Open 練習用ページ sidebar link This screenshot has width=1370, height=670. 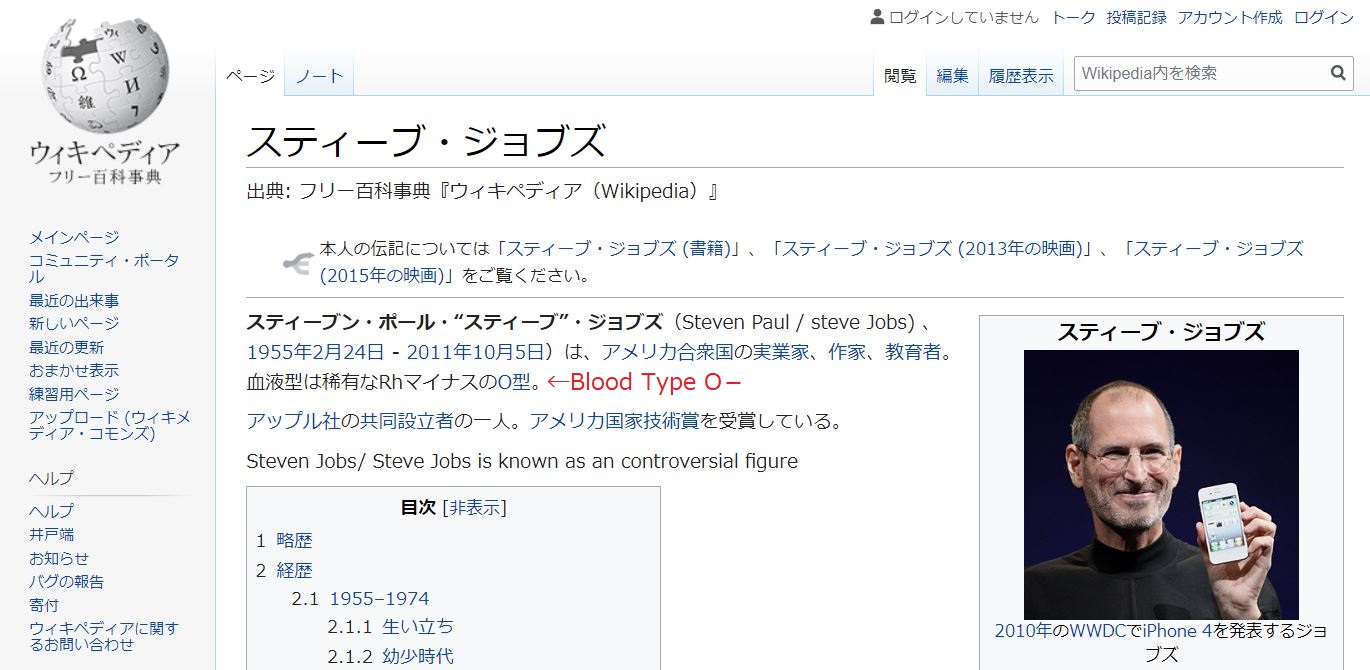click(74, 394)
